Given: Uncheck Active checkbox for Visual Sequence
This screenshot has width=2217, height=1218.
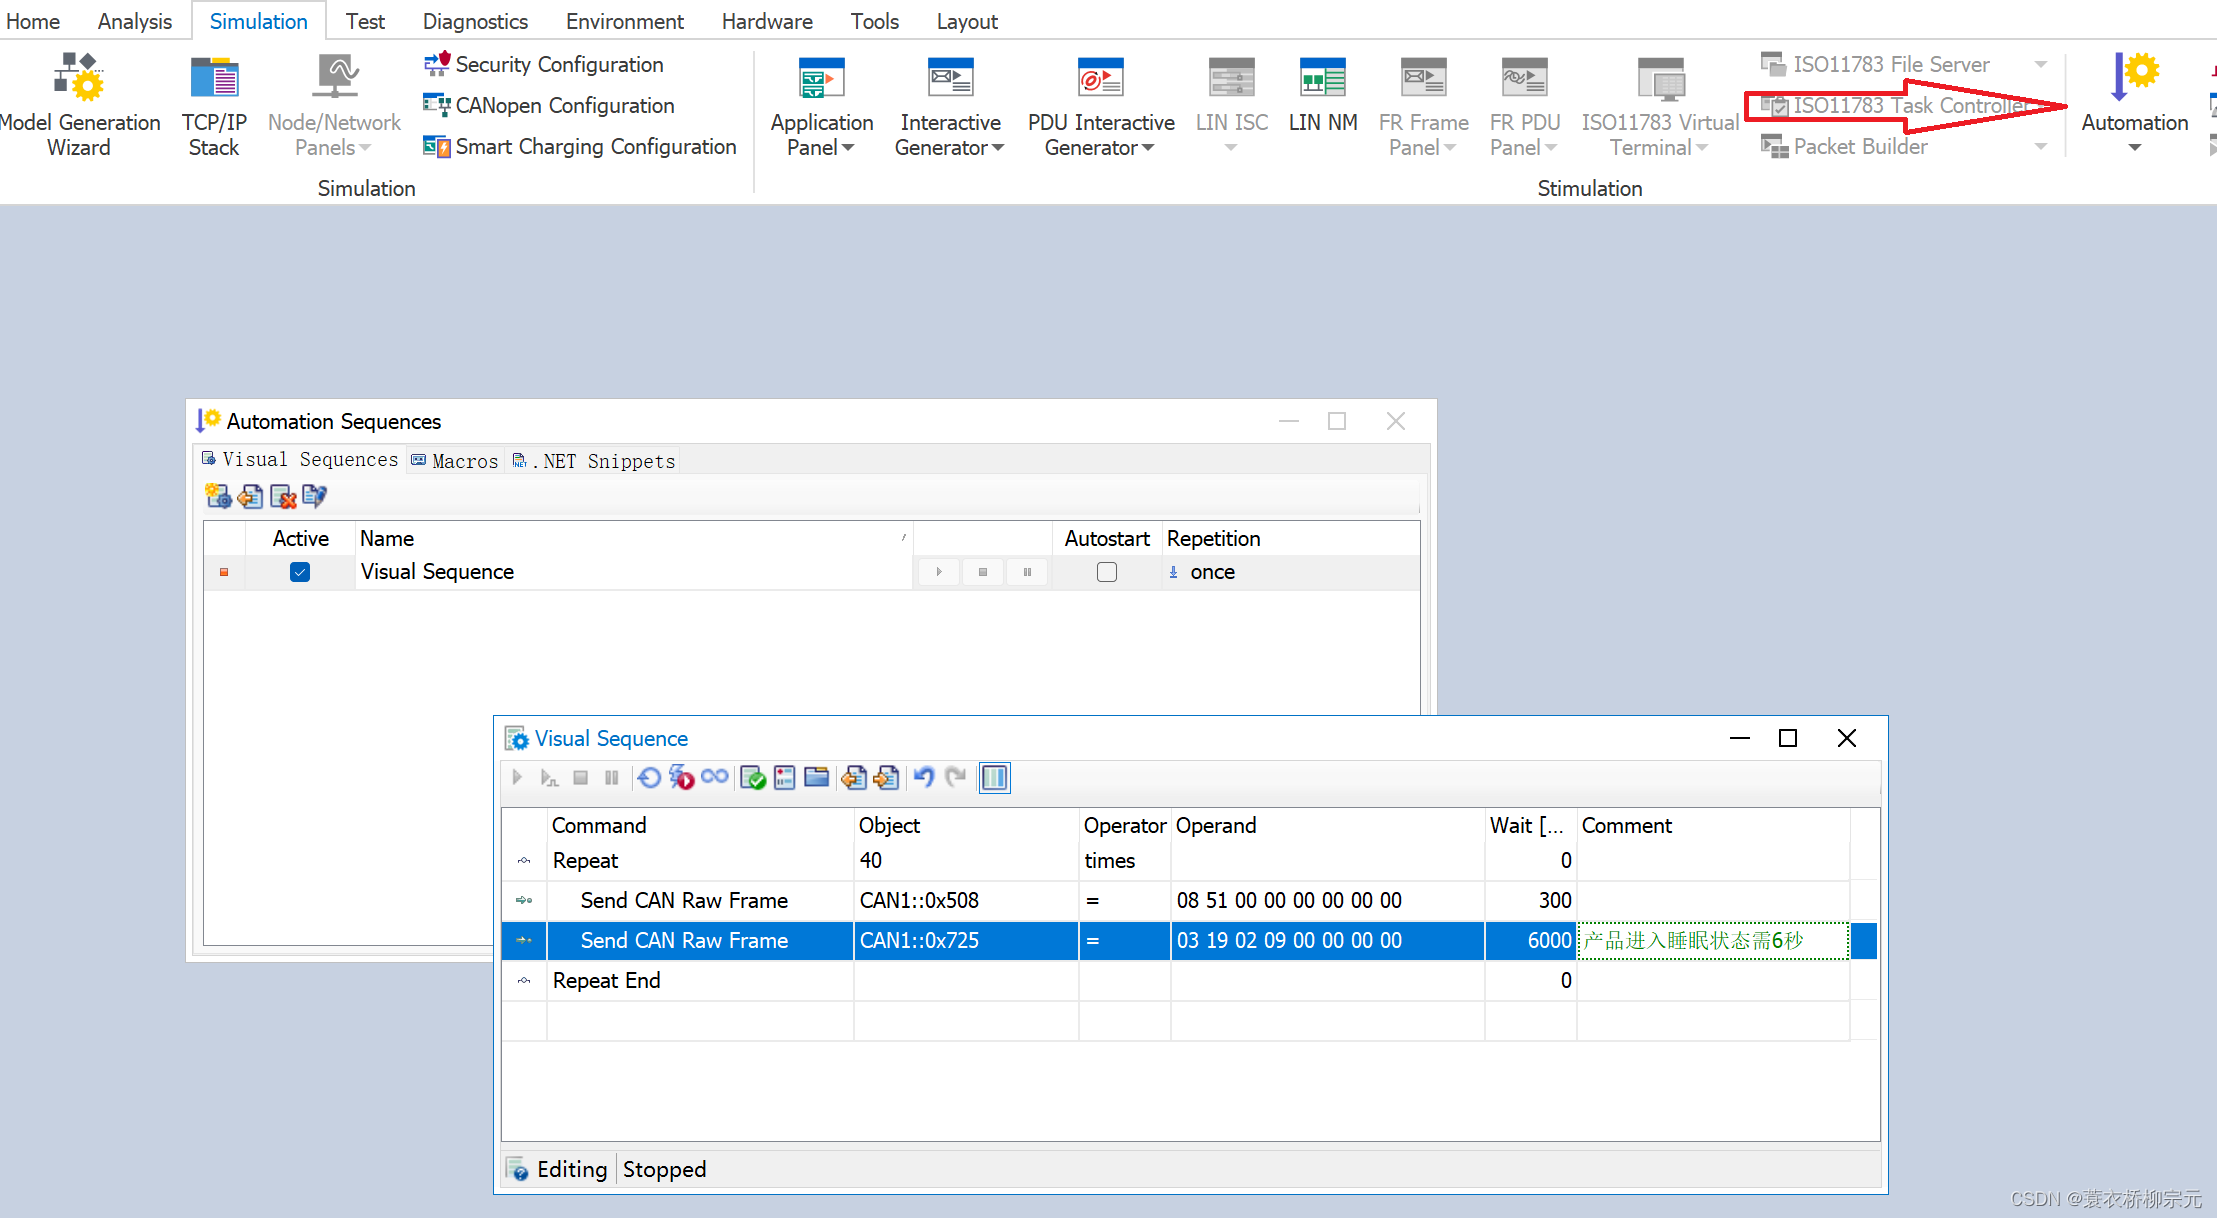Looking at the screenshot, I should click(x=300, y=572).
